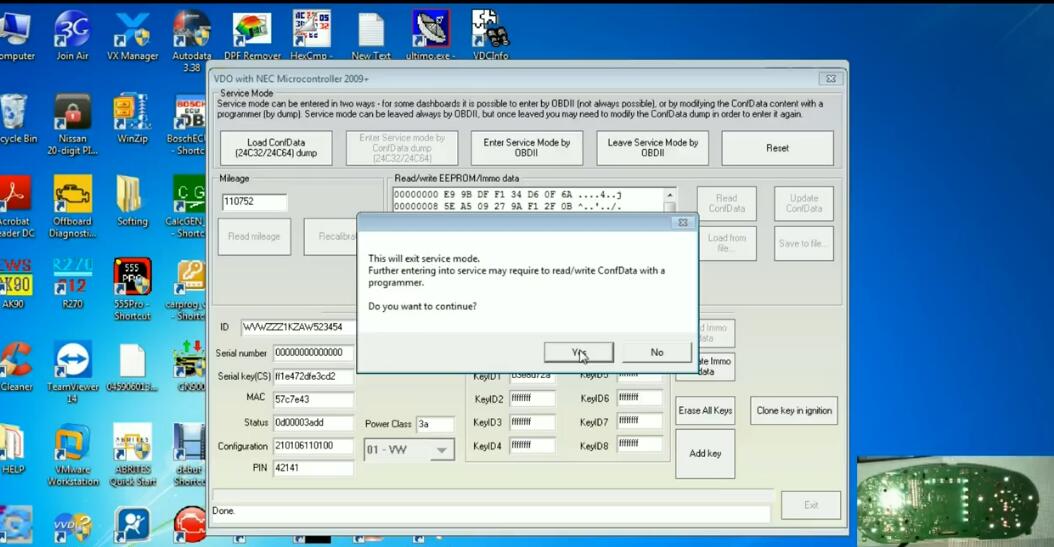Click the KeyID2 value field
Screen dimensions: 1054x547
532,398
